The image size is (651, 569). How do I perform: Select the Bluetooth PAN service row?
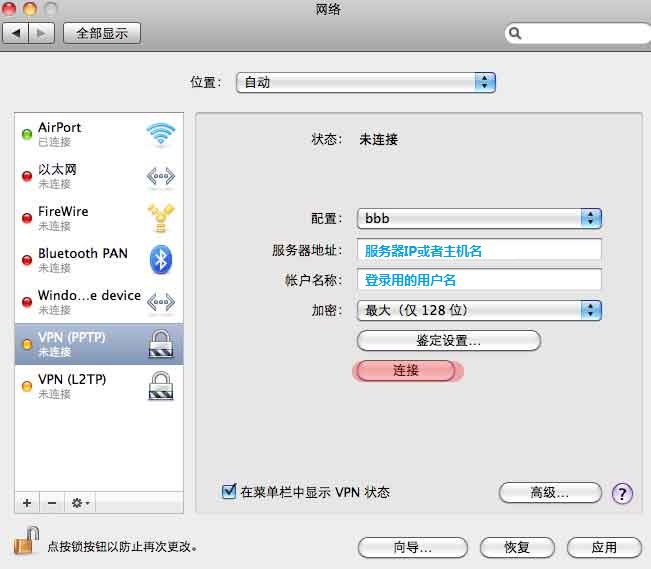(99, 260)
